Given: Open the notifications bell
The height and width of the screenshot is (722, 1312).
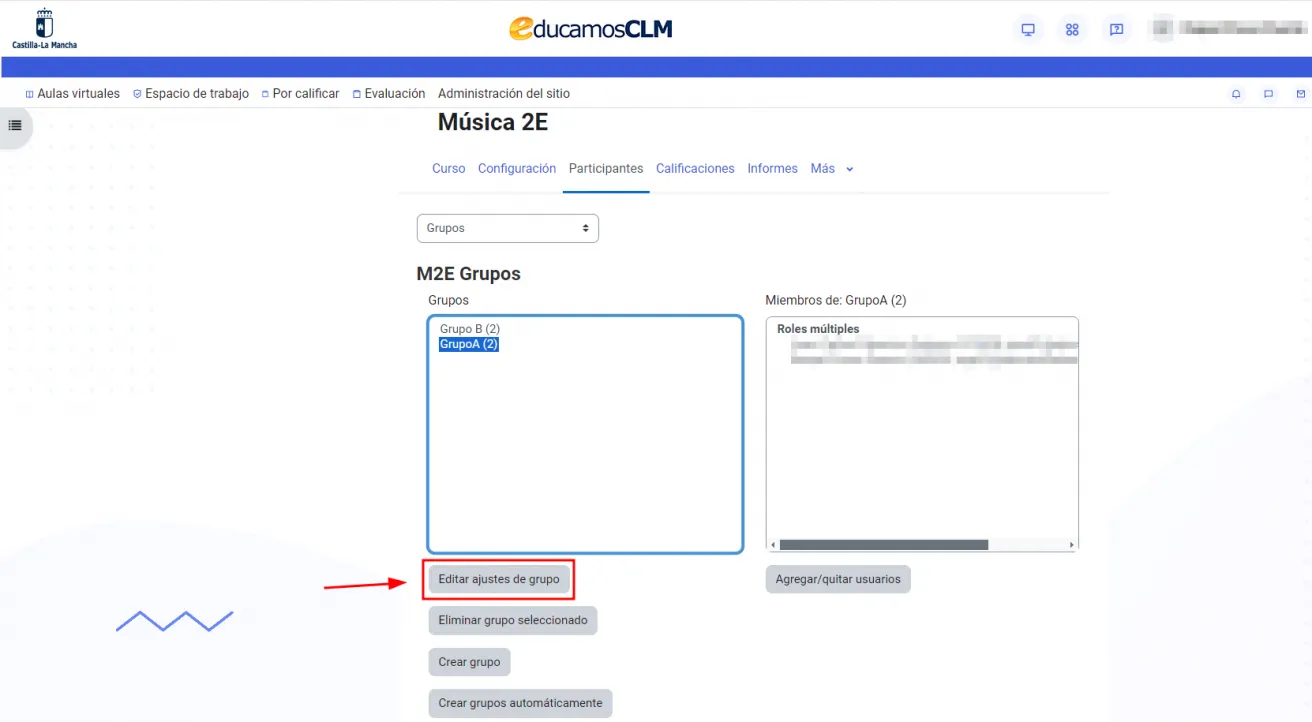Looking at the screenshot, I should [x=1236, y=94].
